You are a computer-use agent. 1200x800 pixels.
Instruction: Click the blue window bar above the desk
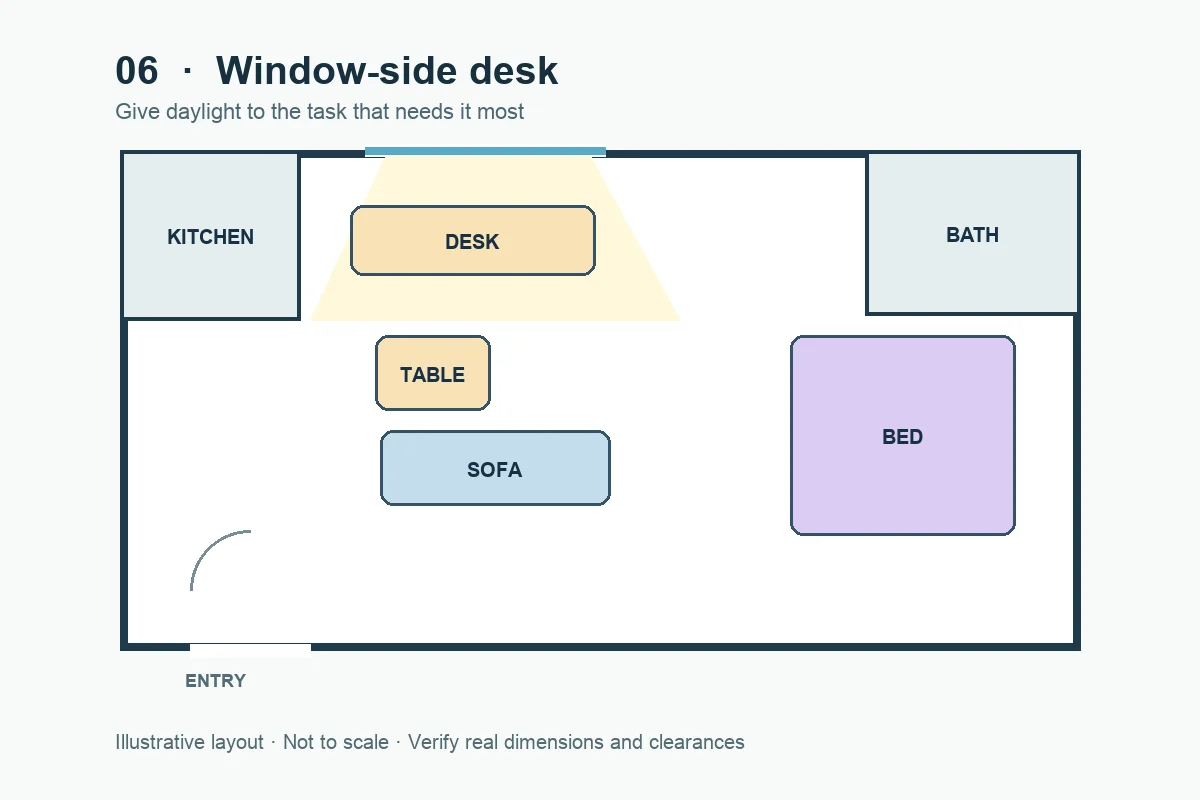[x=485, y=152]
